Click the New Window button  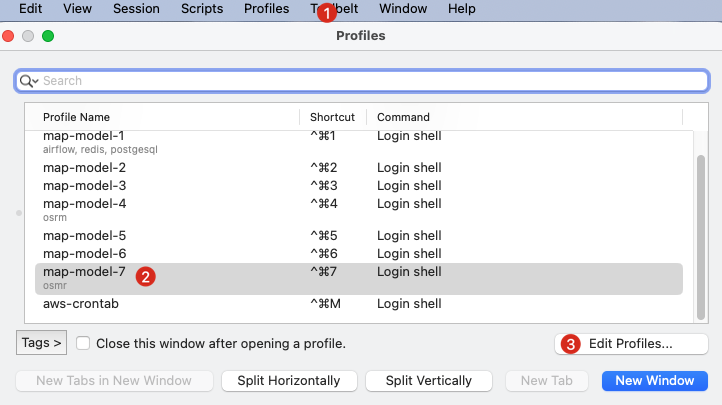655,380
